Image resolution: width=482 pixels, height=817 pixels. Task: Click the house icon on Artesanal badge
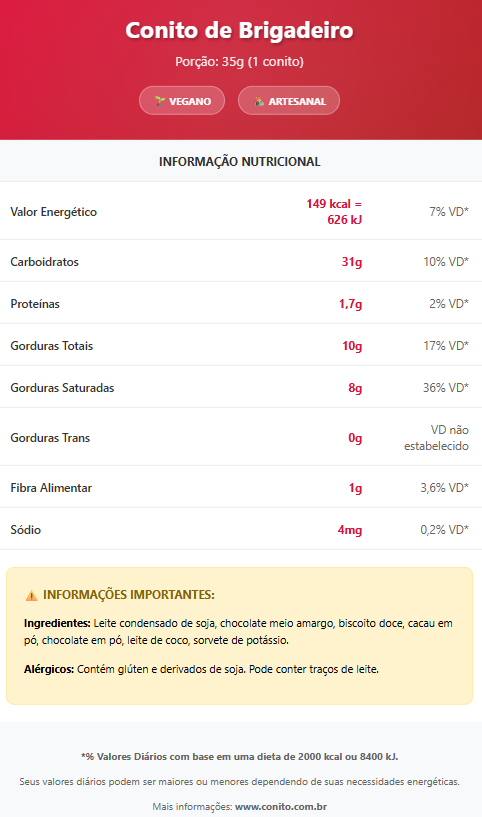tap(259, 101)
